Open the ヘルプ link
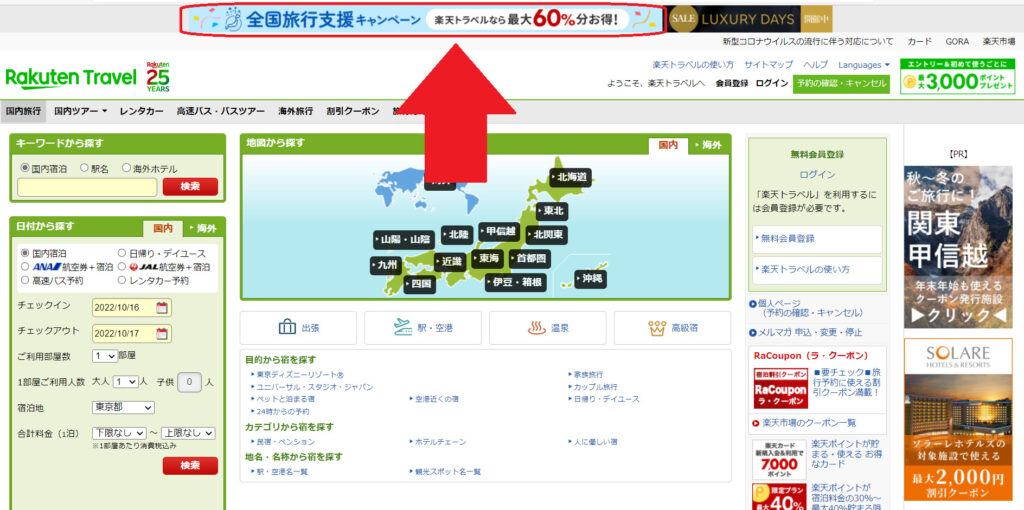This screenshot has height=510, width=1024. (x=816, y=65)
